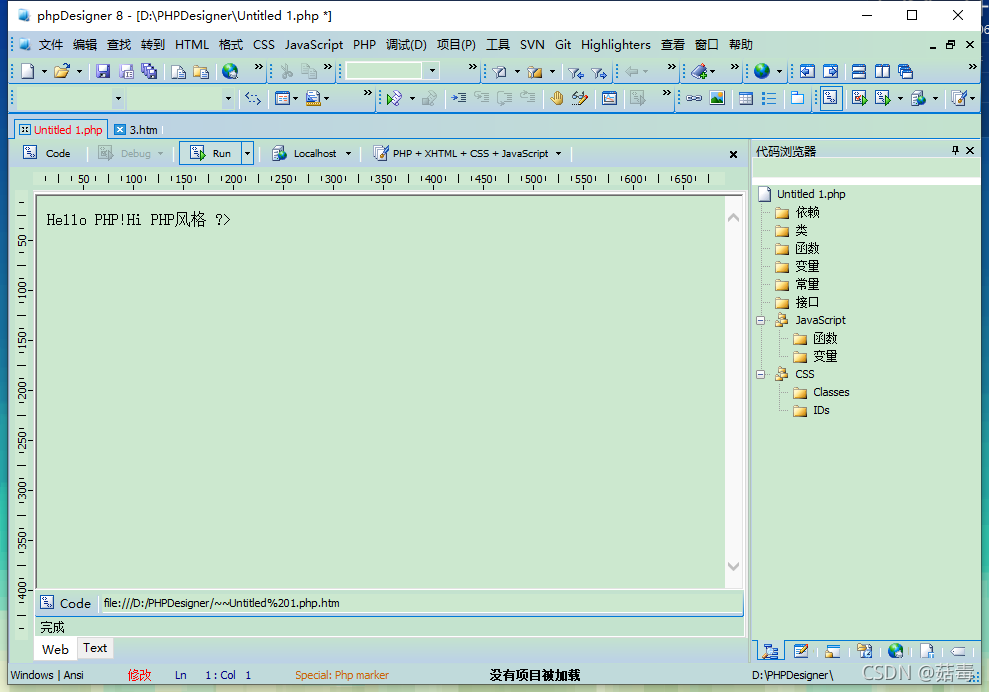Select the IDs folder in tree
The width and height of the screenshot is (989, 692).
click(x=811, y=411)
